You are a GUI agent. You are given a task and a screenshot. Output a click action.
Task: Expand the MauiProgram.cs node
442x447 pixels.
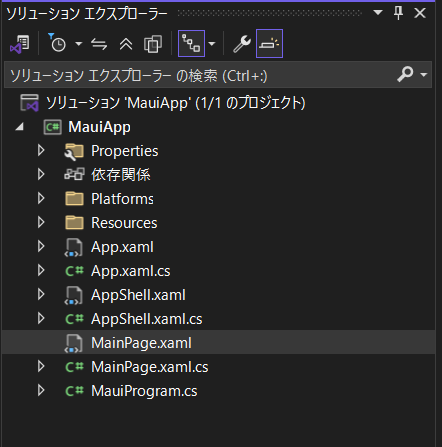(x=41, y=391)
